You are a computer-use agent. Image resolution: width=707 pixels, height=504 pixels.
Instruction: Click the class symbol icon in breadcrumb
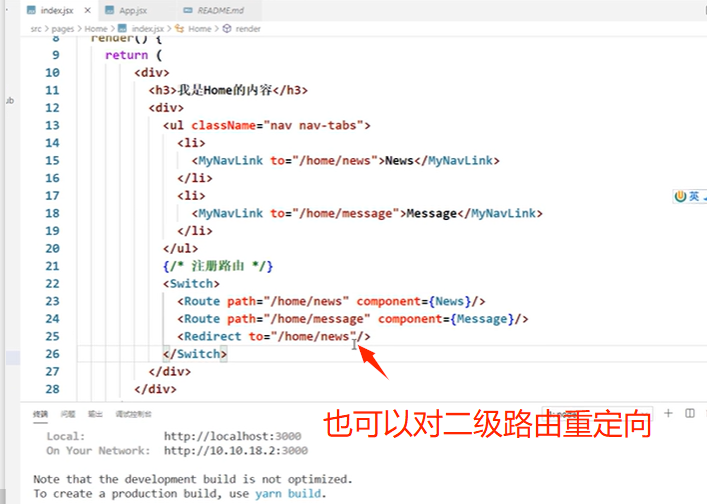coord(179,29)
